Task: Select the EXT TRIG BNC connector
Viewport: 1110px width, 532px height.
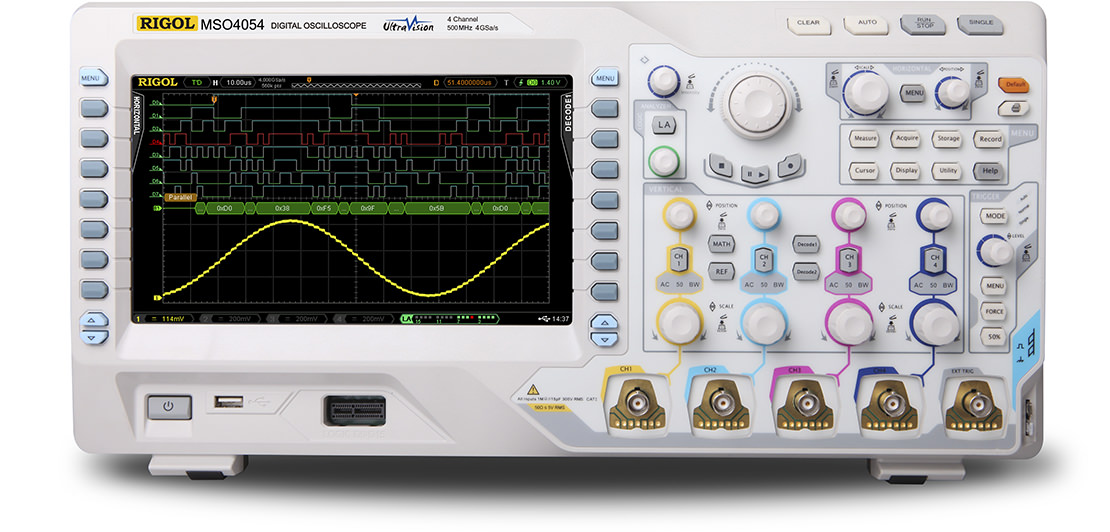Action: [x=975, y=404]
